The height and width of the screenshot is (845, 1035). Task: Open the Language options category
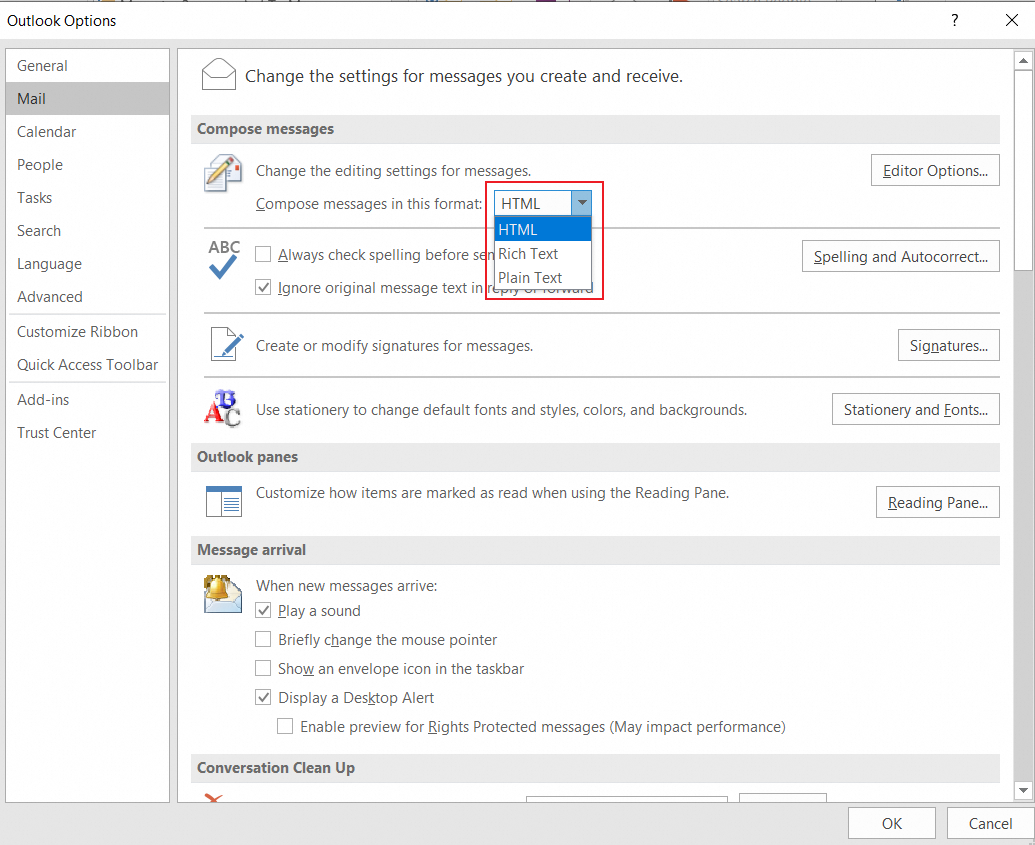tap(87, 263)
